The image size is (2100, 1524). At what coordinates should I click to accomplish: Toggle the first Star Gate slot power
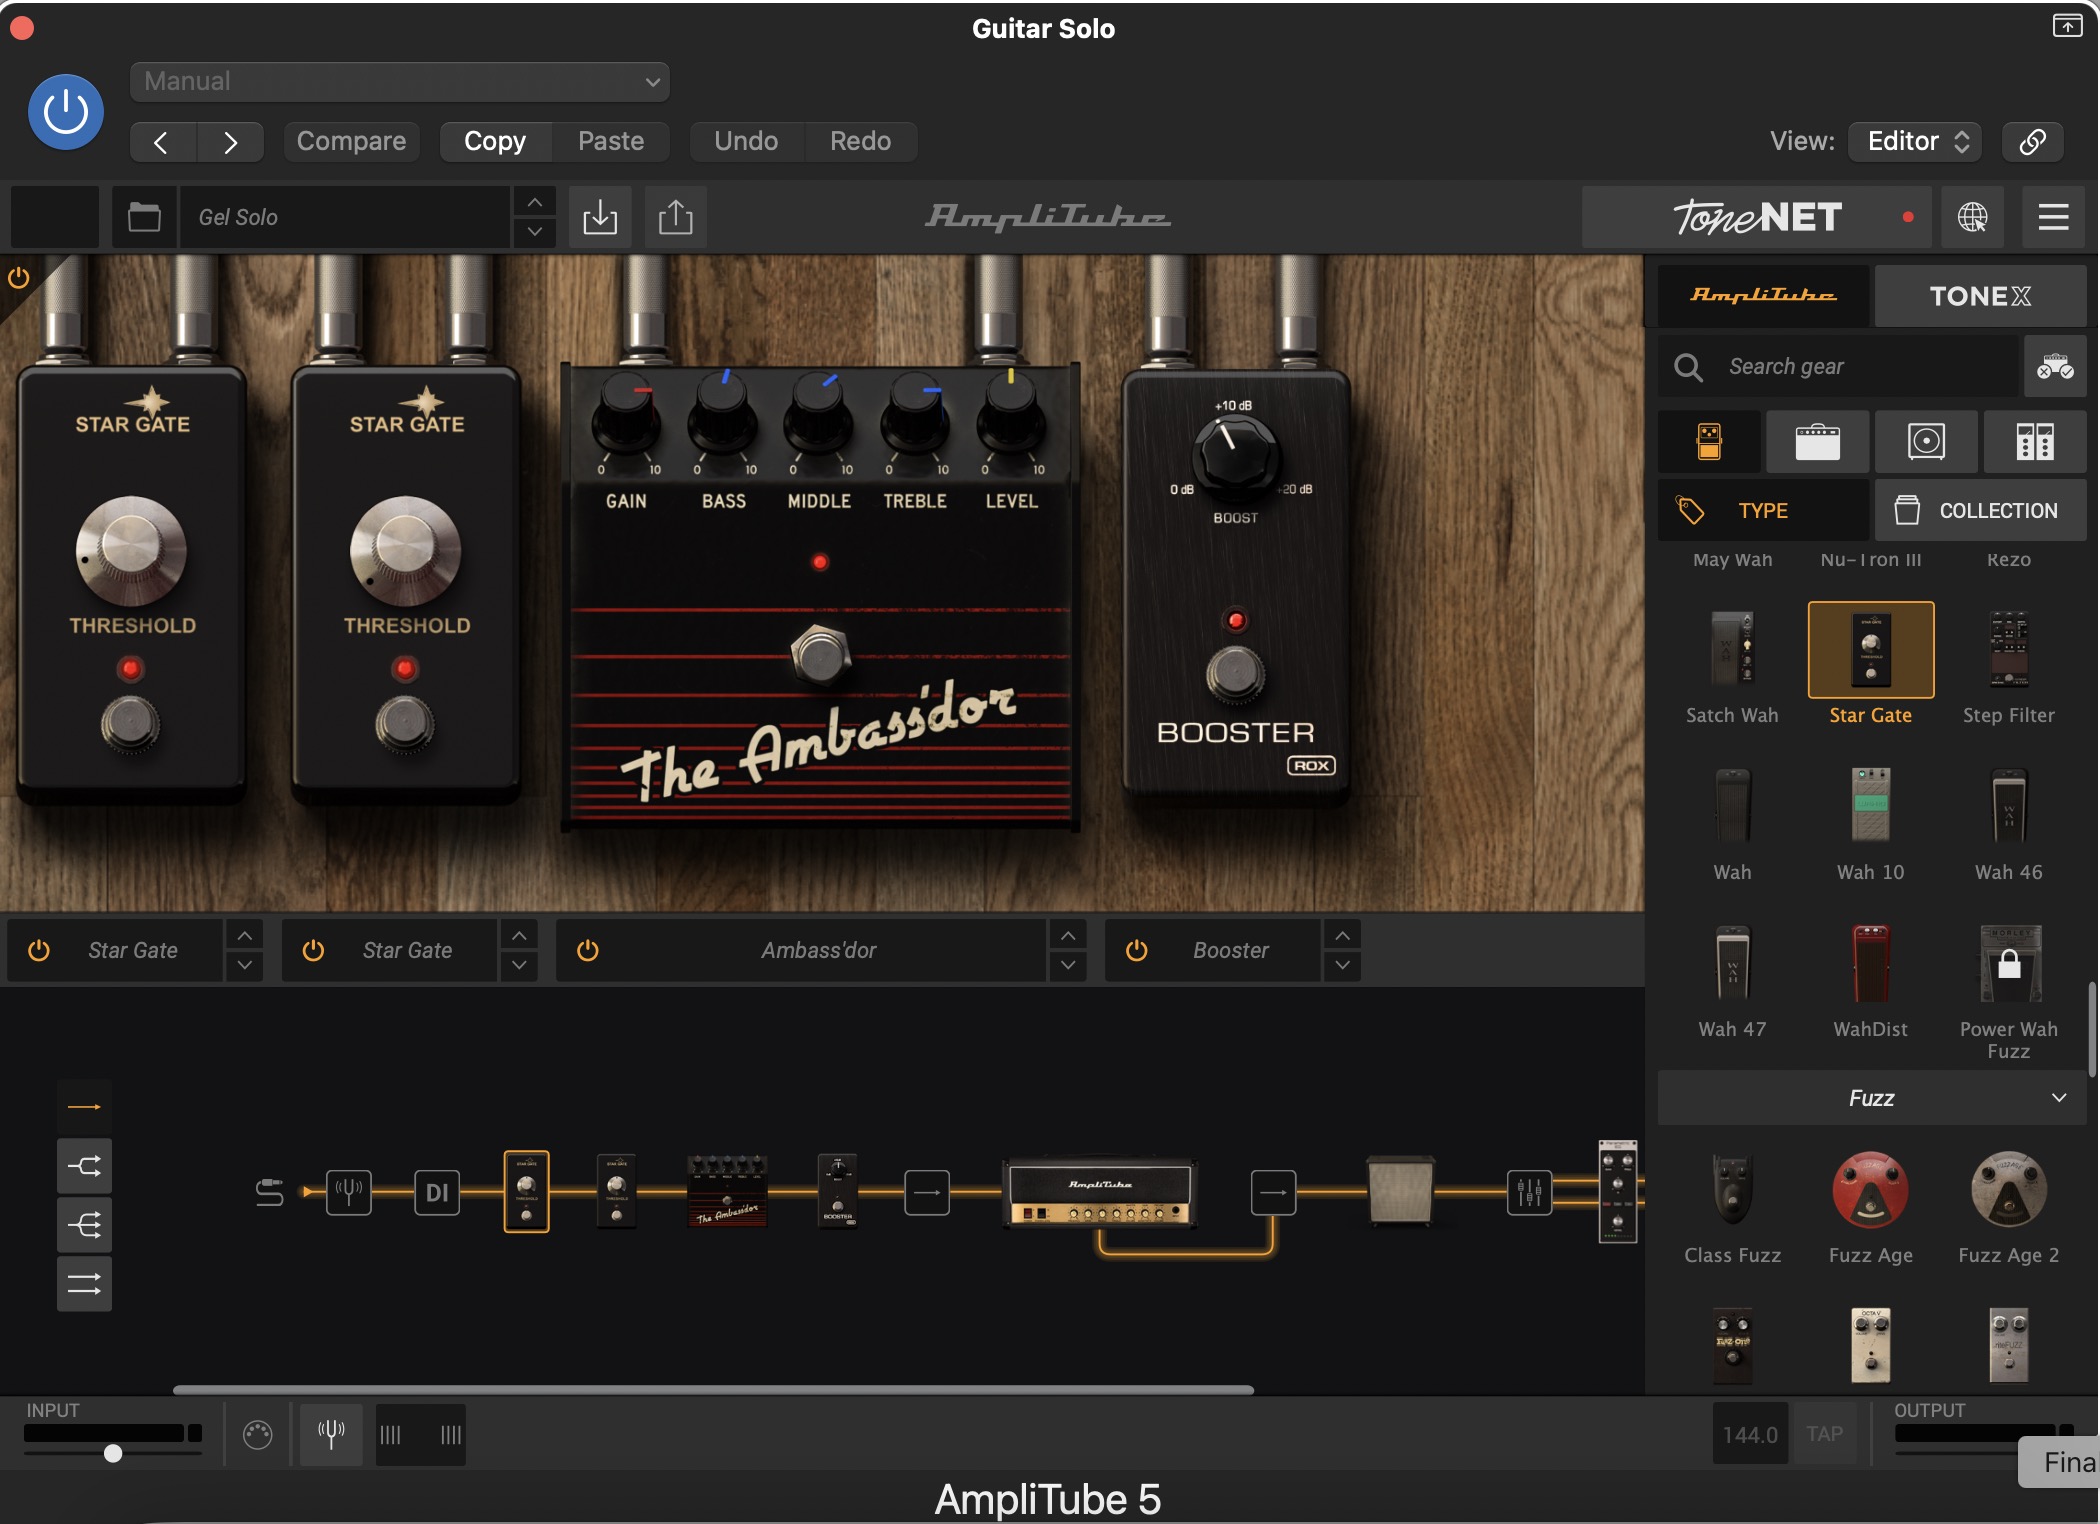point(39,950)
